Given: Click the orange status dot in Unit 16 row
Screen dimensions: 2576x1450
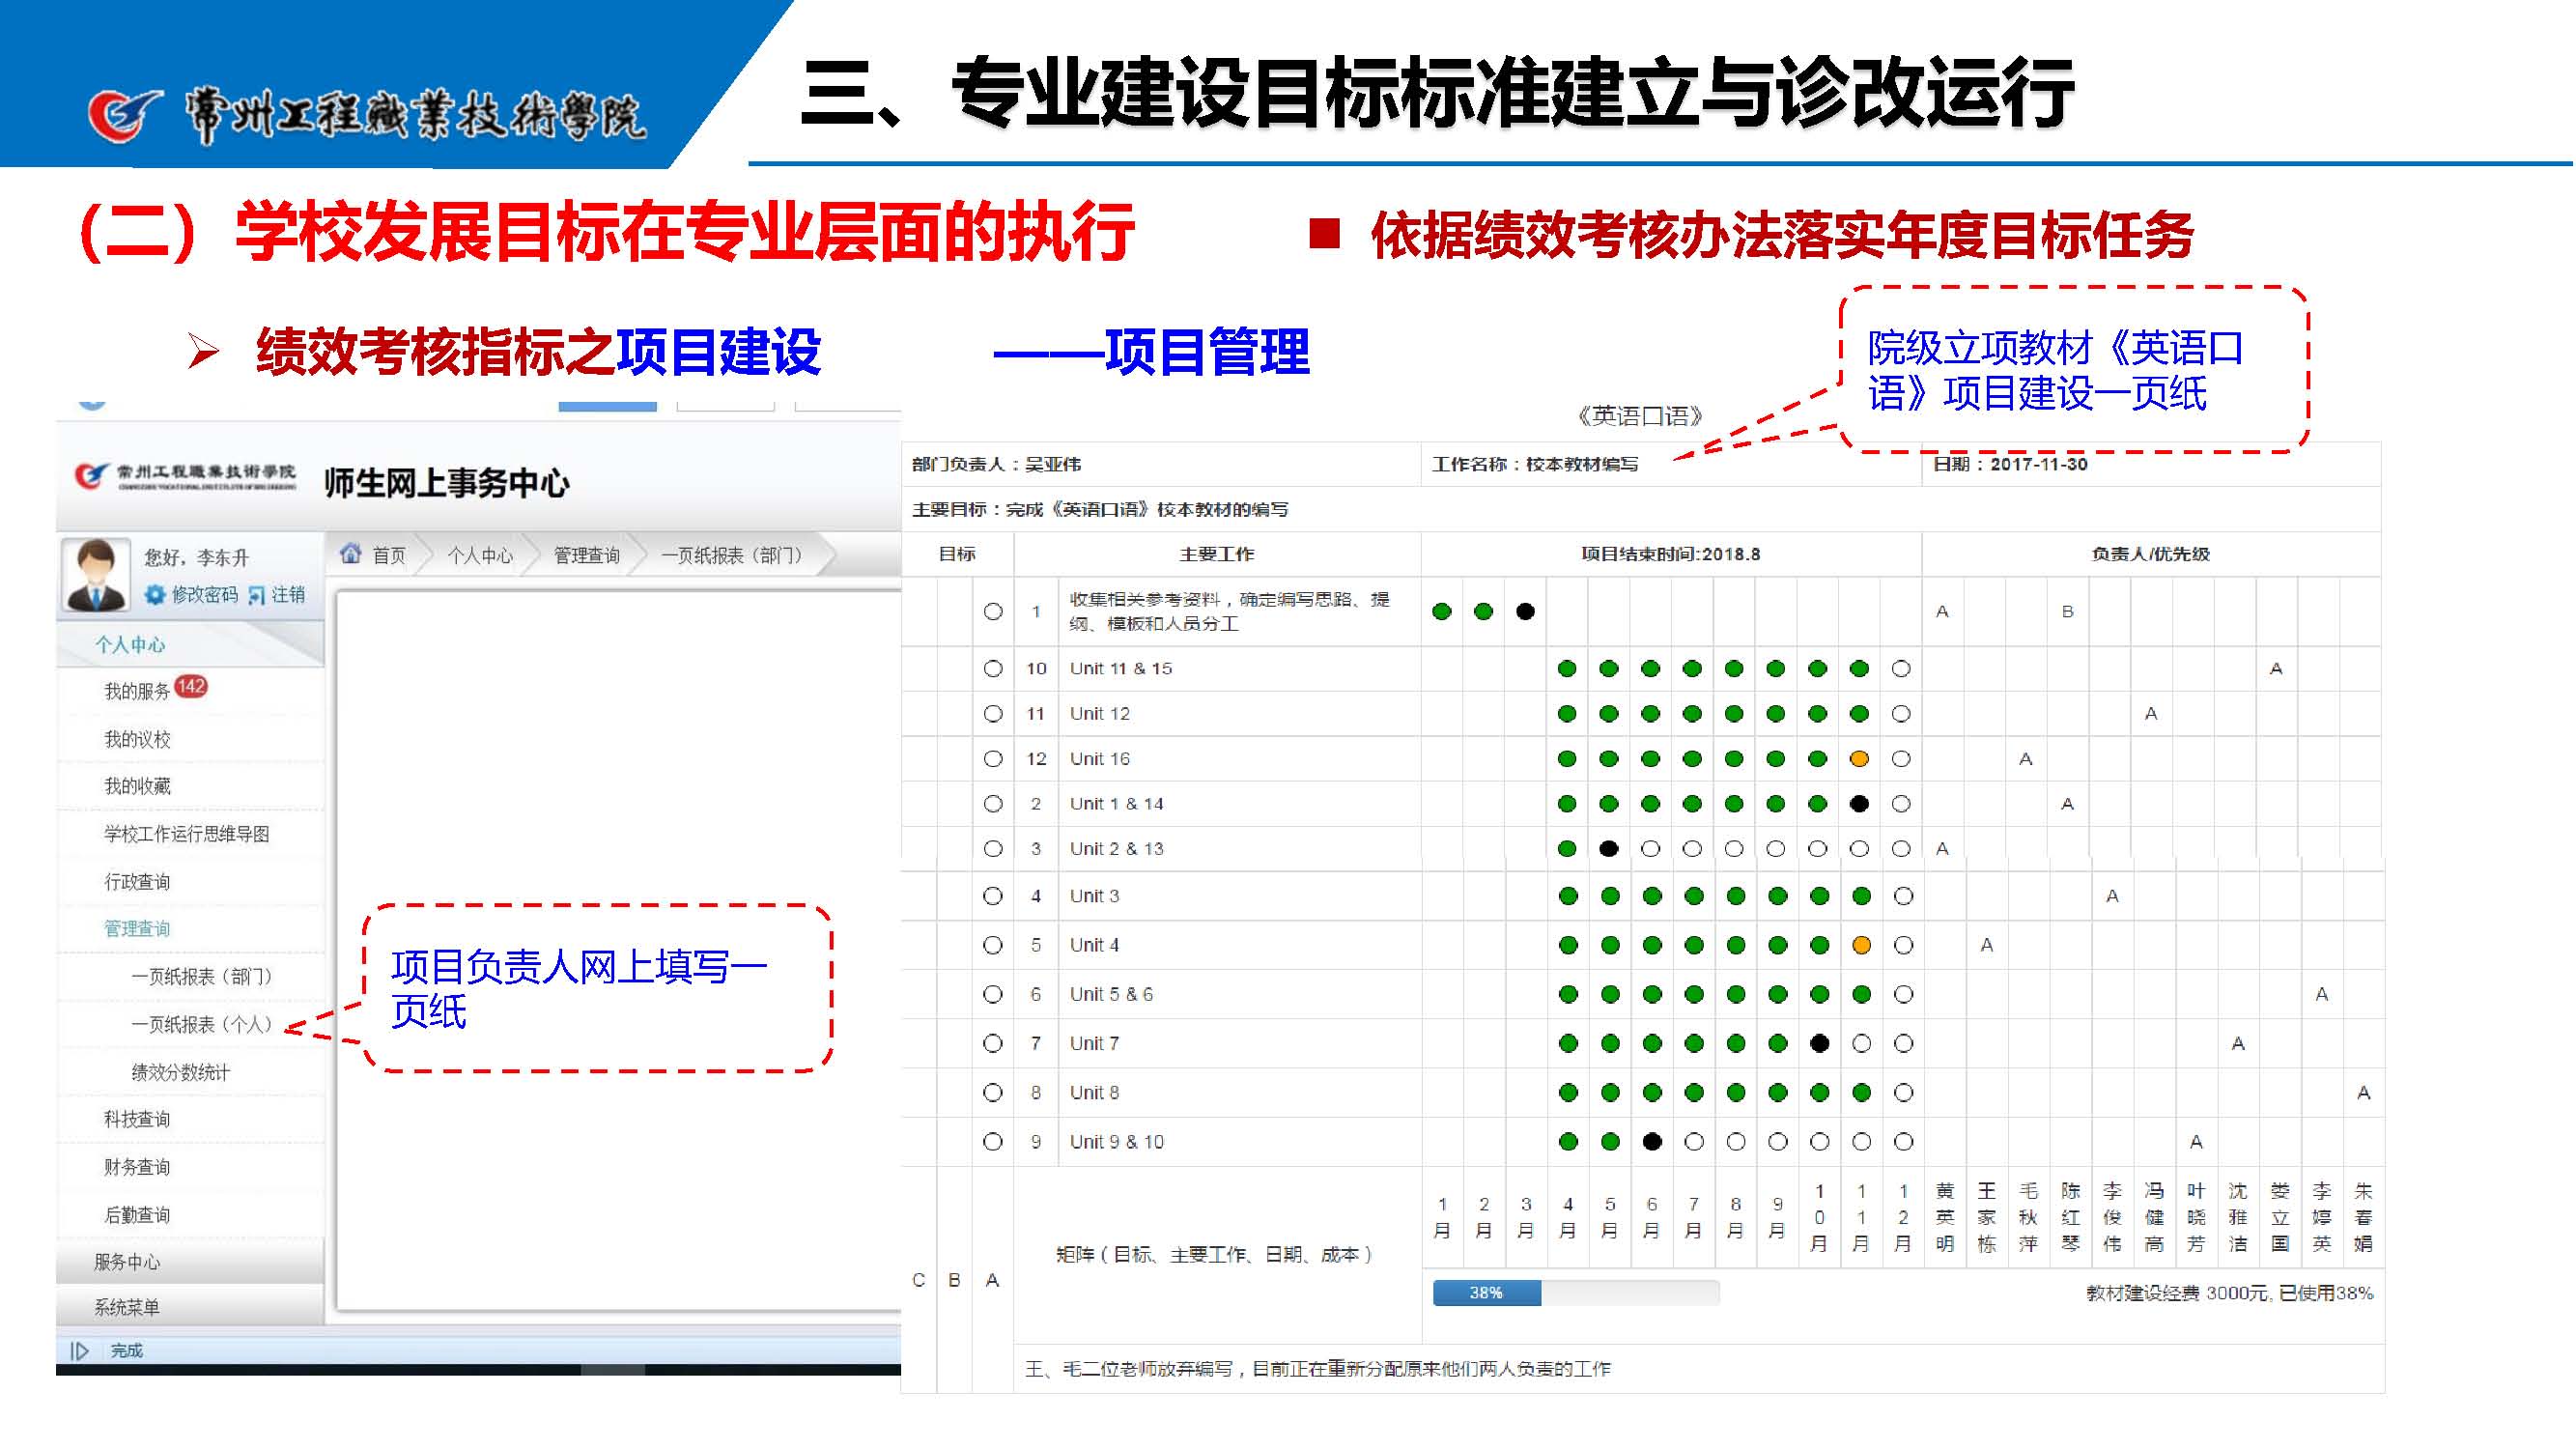Looking at the screenshot, I should pyautogui.click(x=1860, y=759).
